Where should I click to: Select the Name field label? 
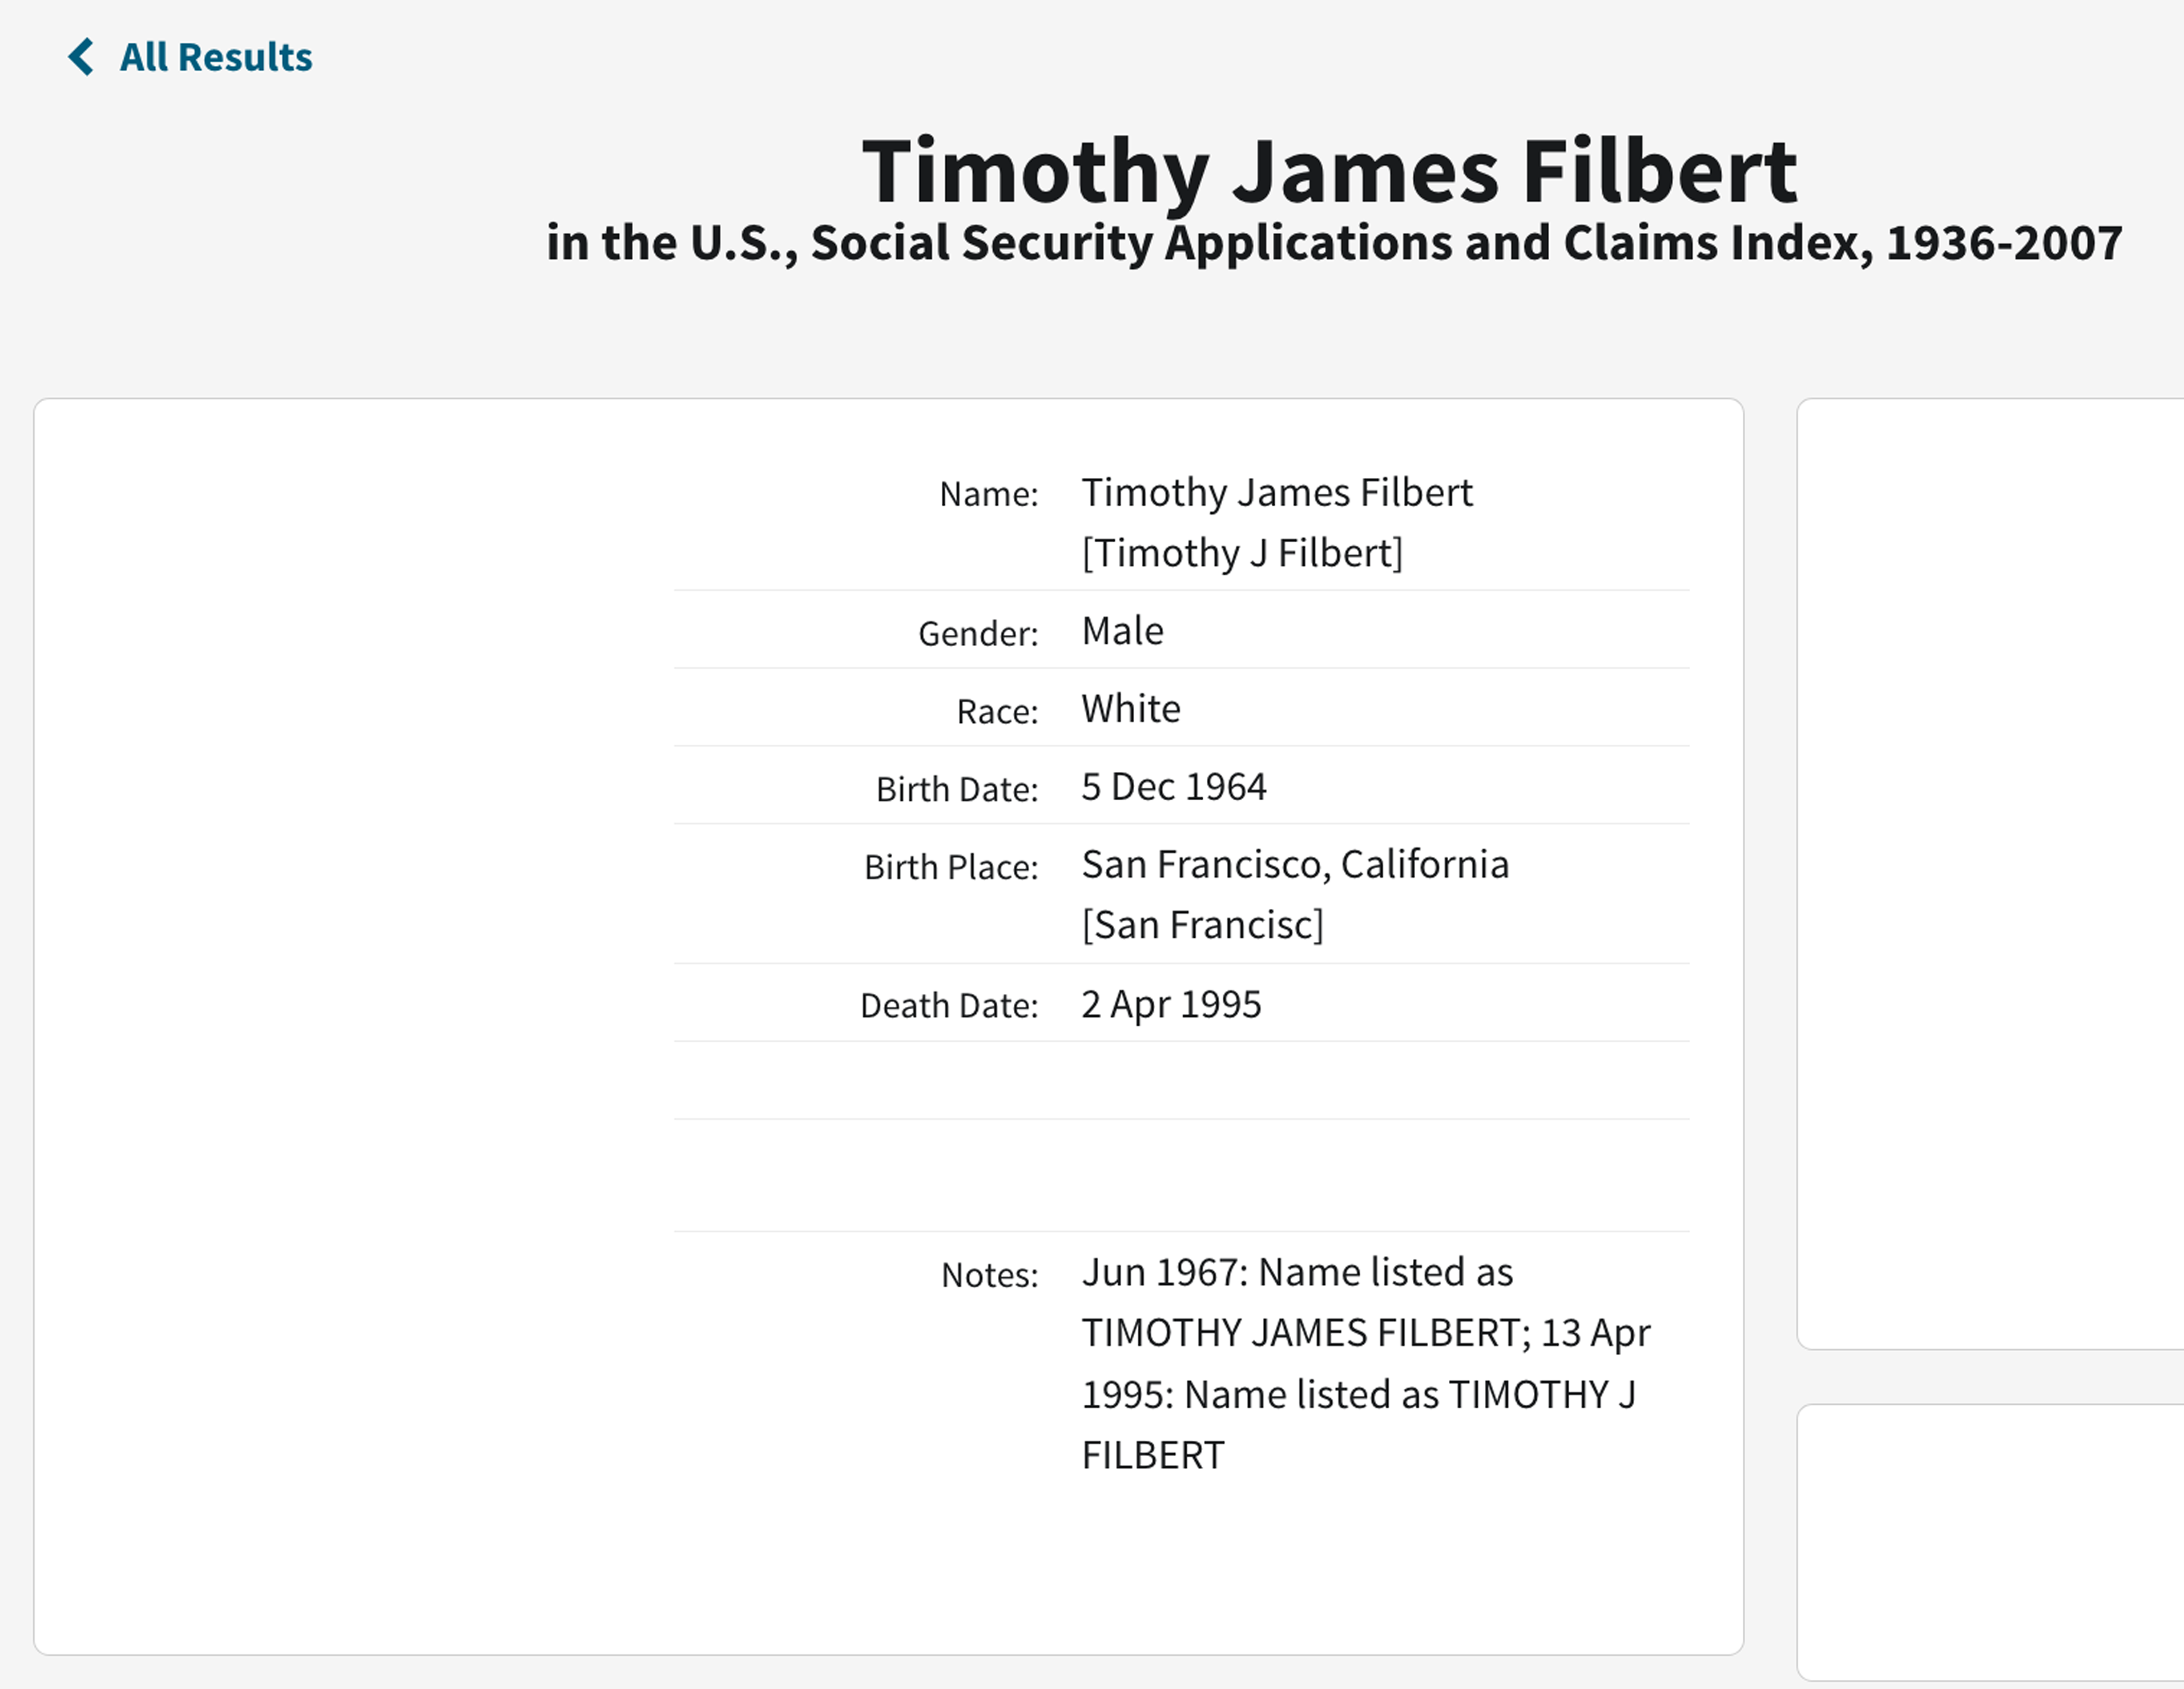[x=989, y=494]
